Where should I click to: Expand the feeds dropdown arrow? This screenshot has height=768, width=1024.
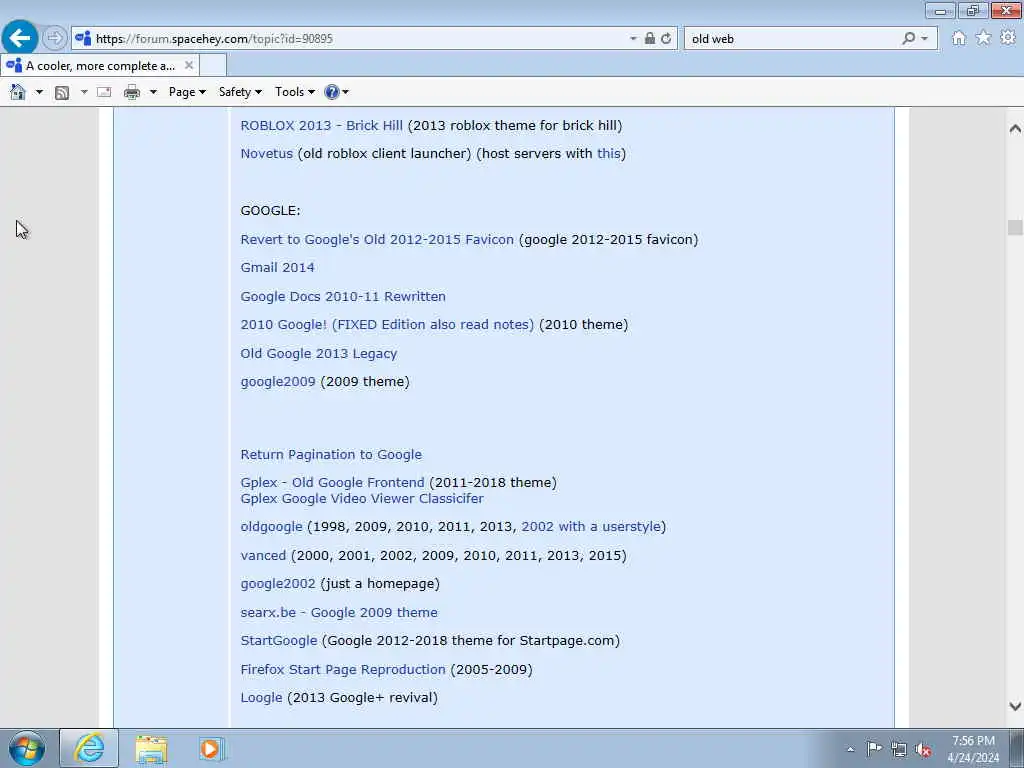(x=84, y=92)
